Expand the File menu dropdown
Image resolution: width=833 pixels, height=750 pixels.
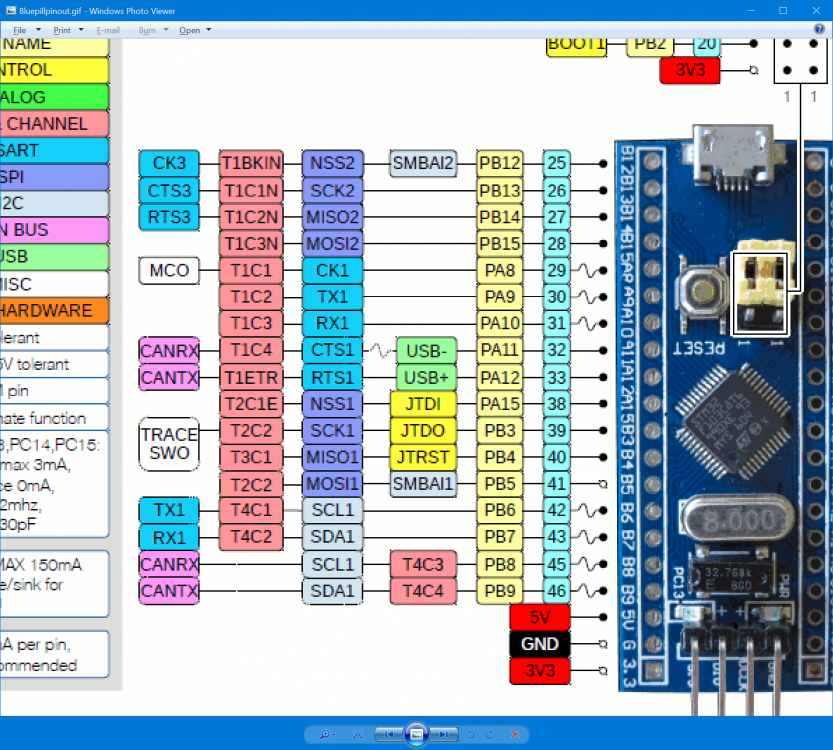pos(27,30)
